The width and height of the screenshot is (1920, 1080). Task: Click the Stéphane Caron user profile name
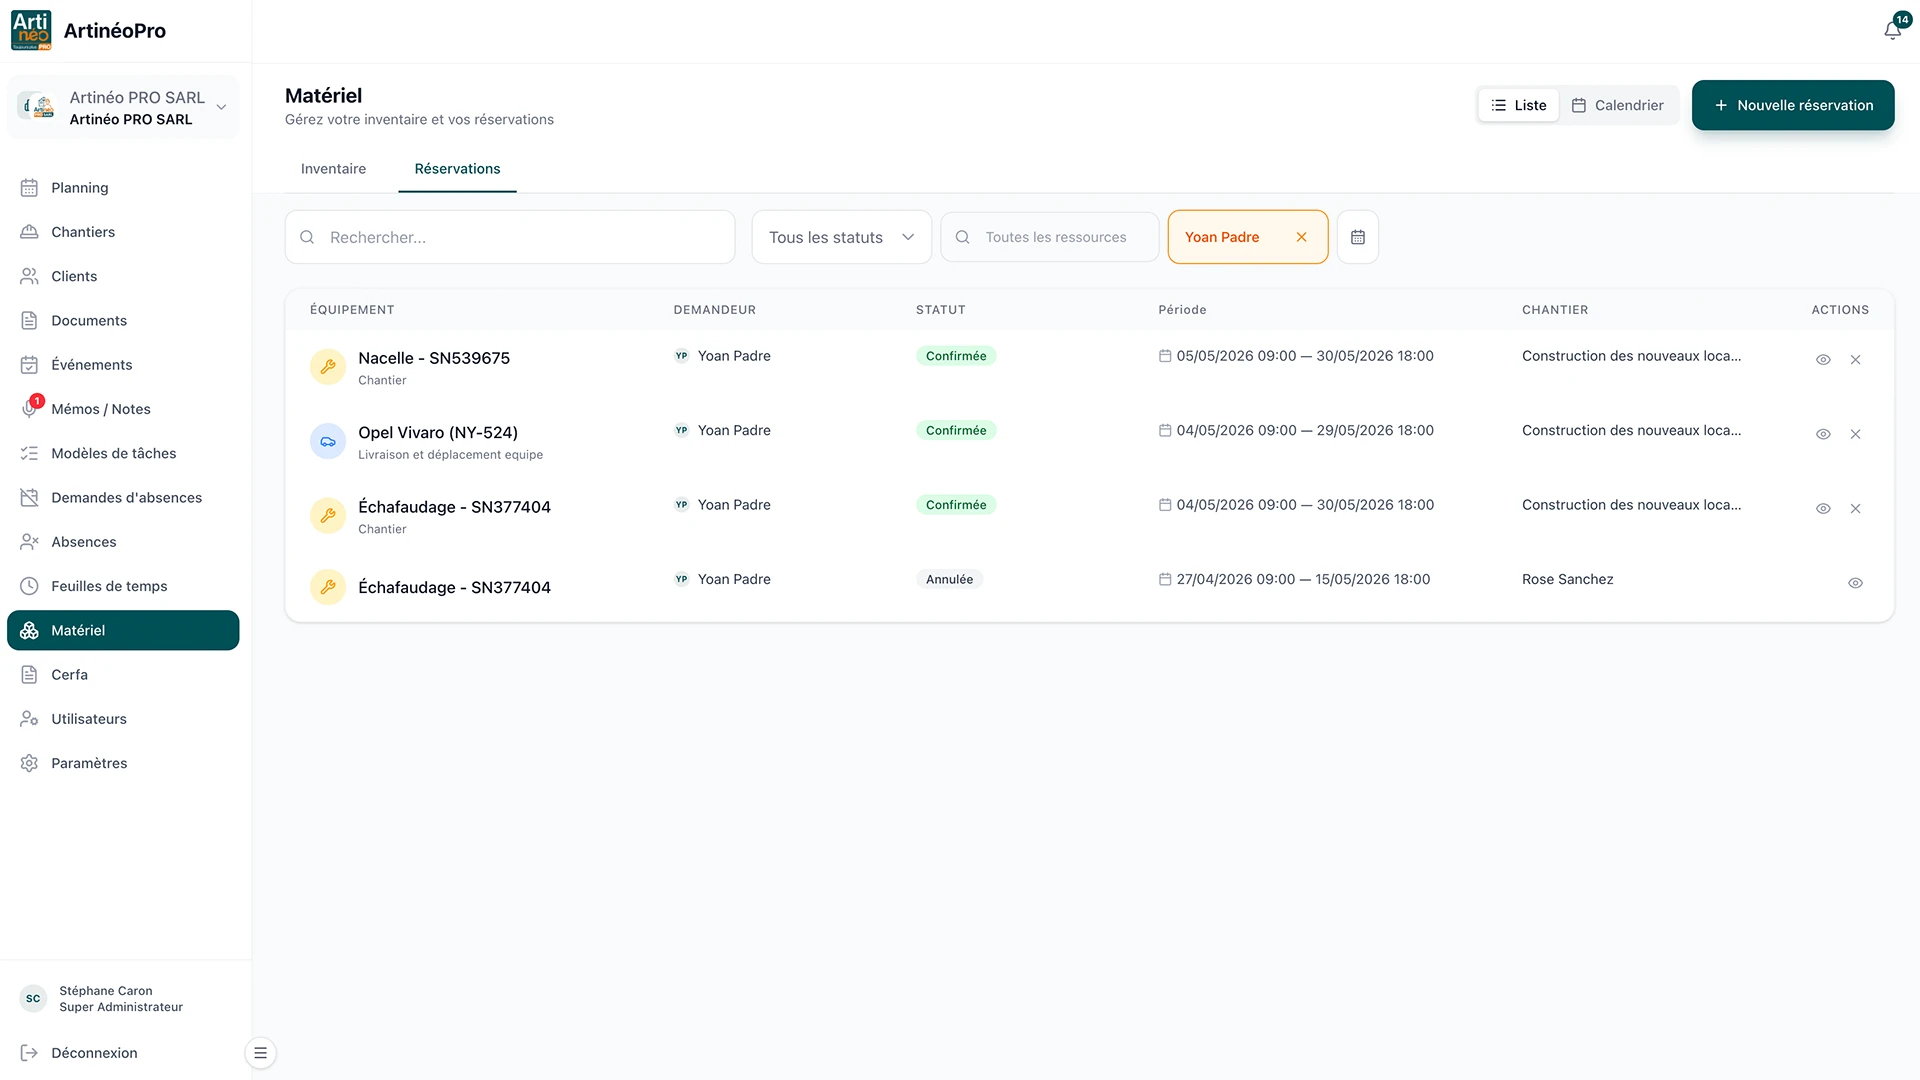(106, 991)
